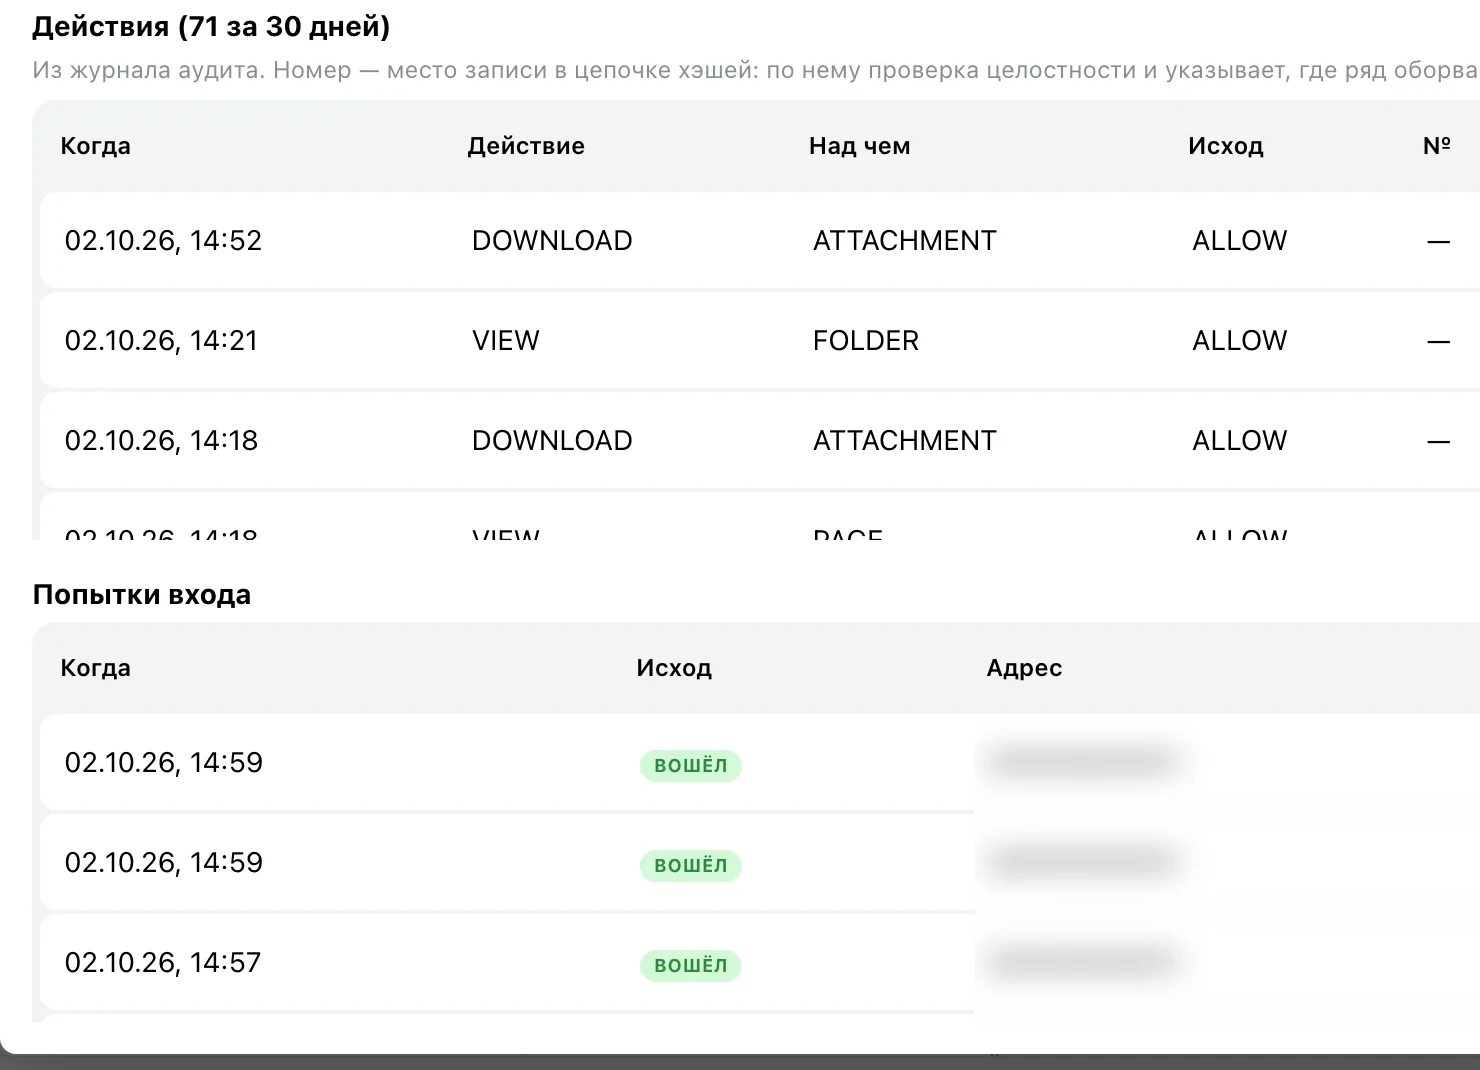Viewport: 1480px width, 1070px height.
Task: Click the 14:18 DOWNLOAD row timestamp
Action: click(x=161, y=440)
